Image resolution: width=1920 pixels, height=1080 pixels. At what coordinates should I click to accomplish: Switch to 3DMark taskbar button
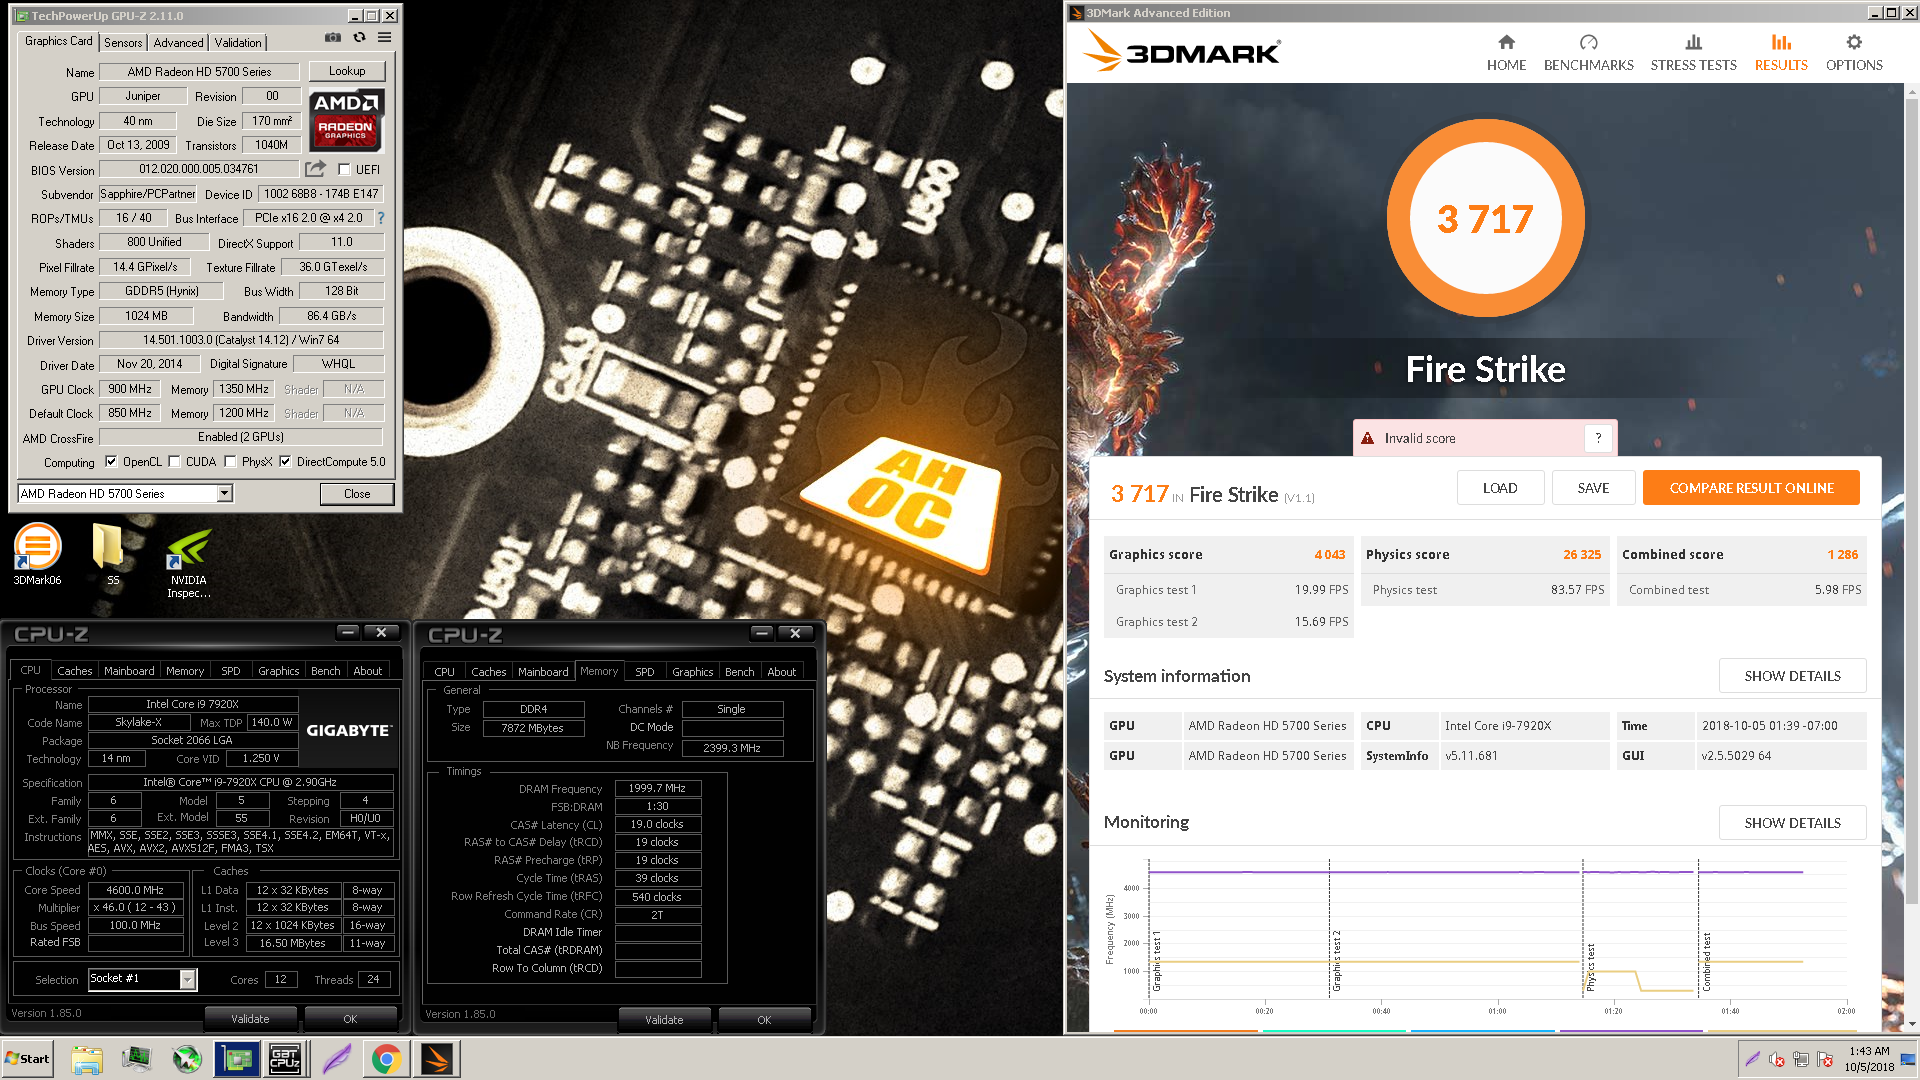(437, 1059)
